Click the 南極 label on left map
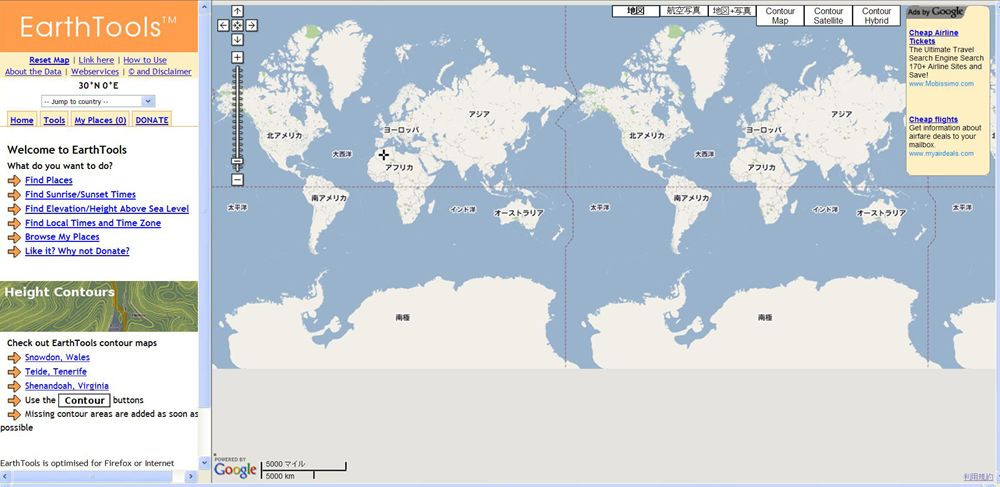 point(402,317)
